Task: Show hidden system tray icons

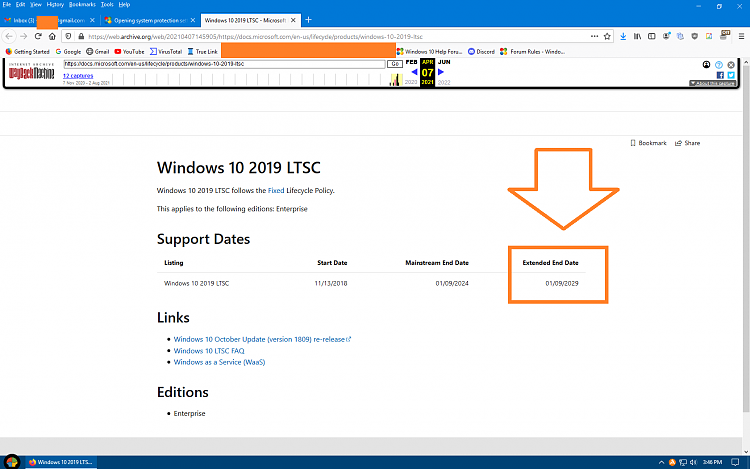Action: pos(661,462)
